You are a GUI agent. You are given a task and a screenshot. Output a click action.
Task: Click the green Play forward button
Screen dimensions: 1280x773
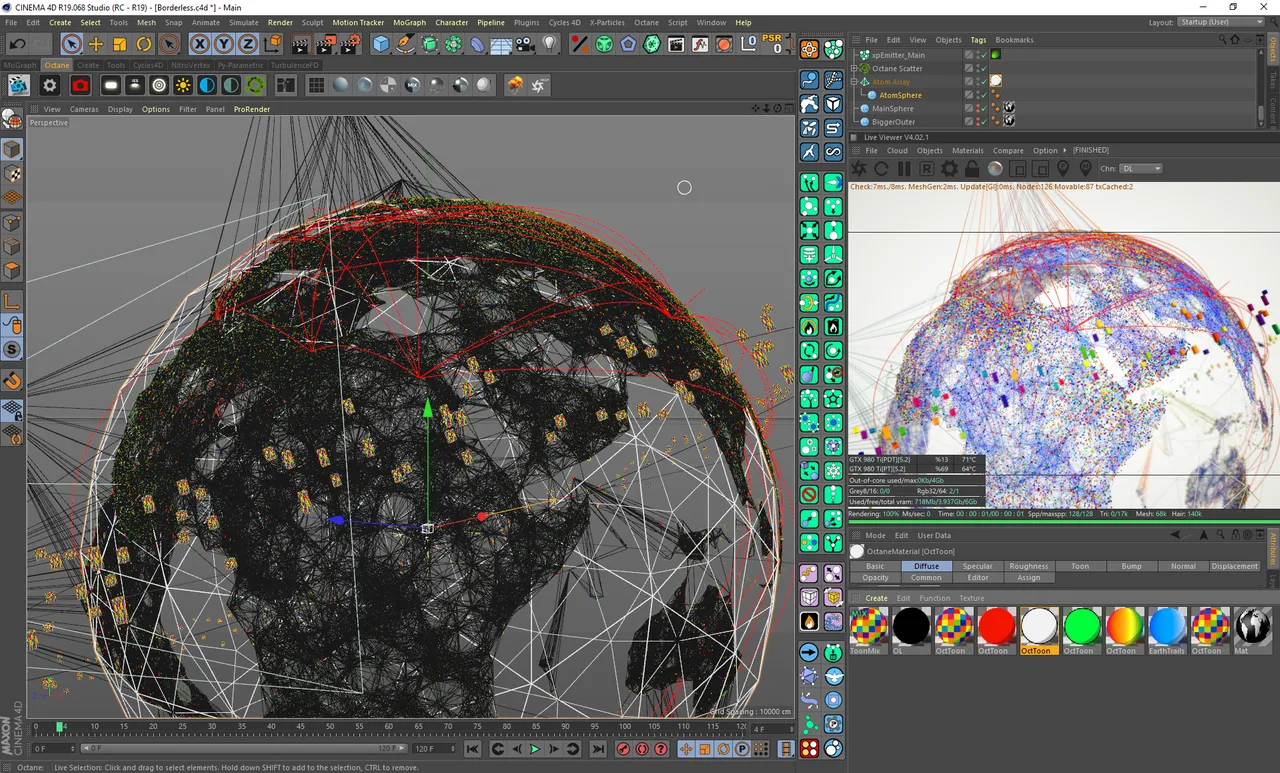click(535, 749)
